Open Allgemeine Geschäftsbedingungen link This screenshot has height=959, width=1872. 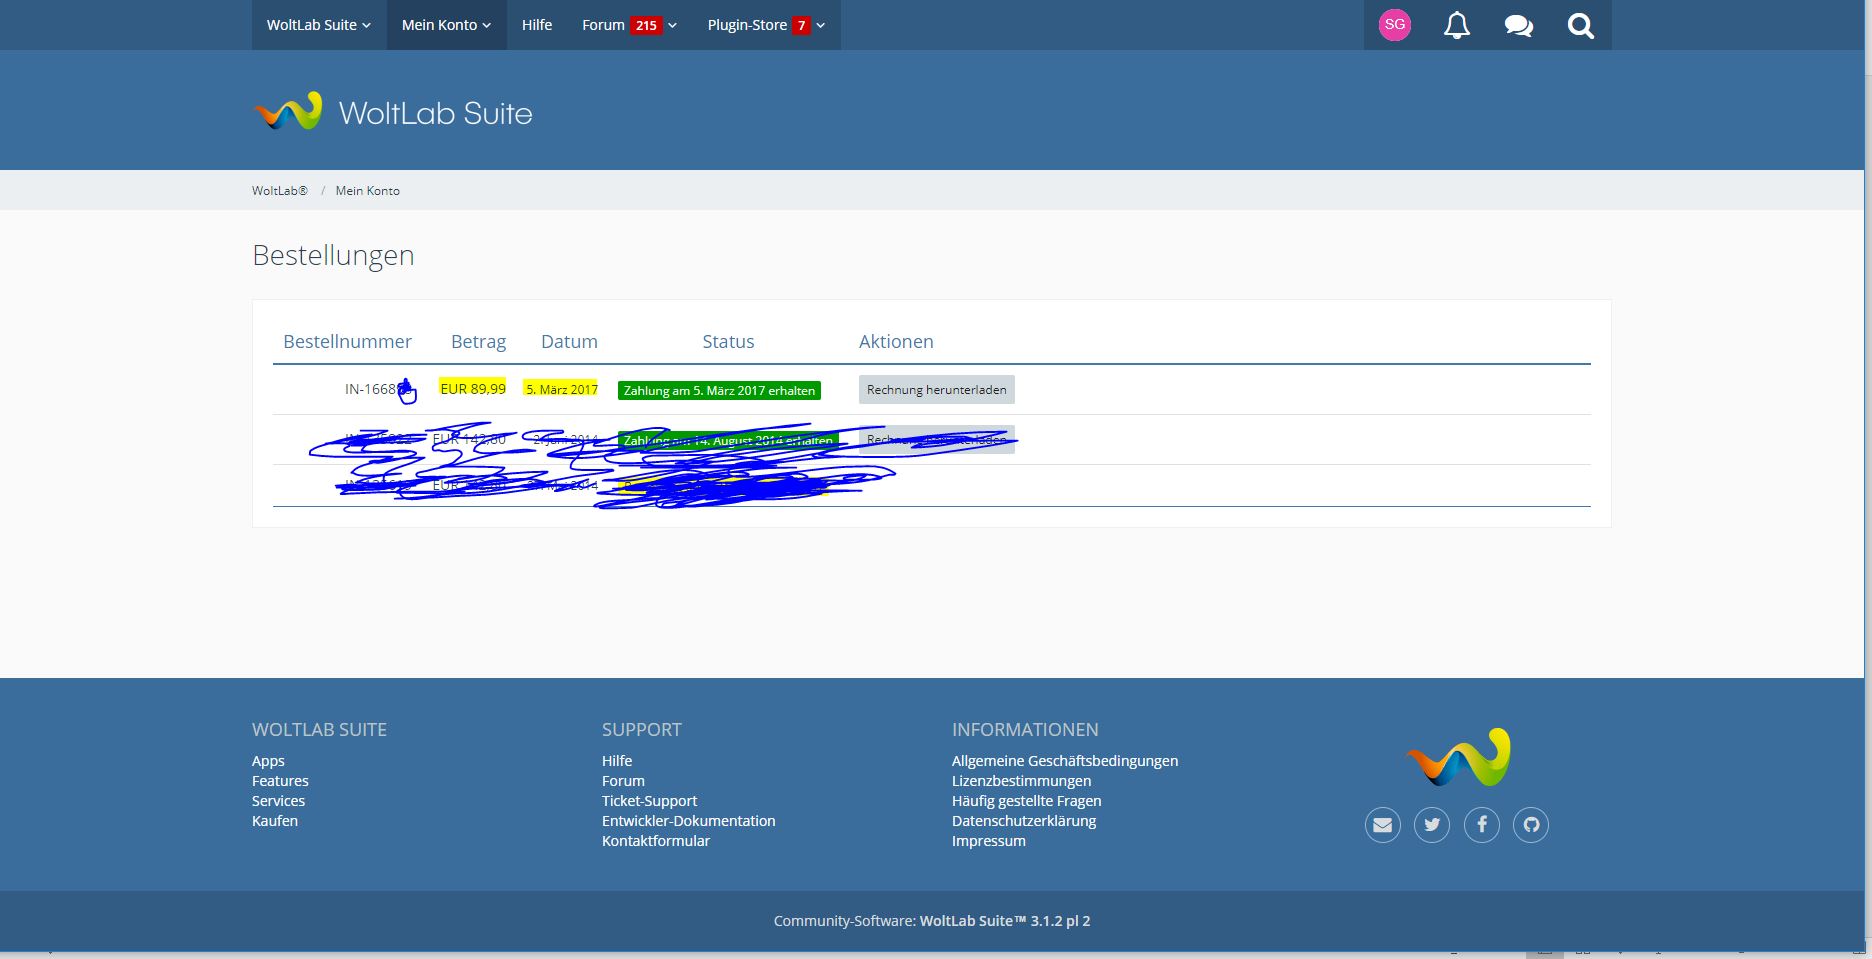(1065, 761)
